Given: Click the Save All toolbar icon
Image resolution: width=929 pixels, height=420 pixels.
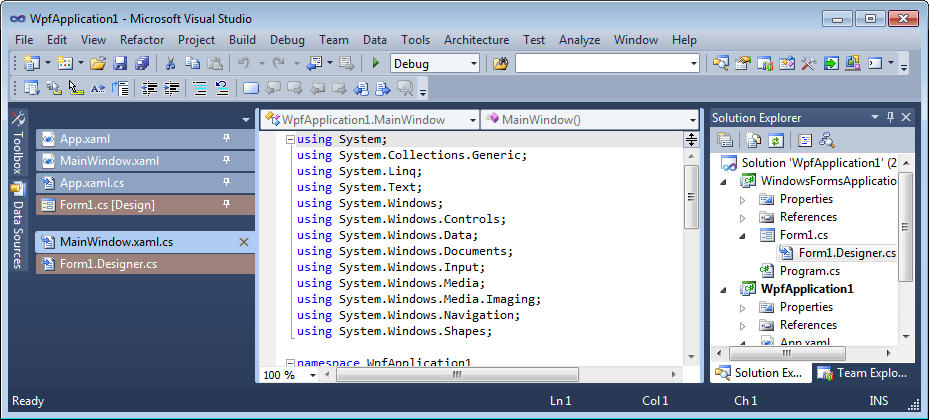Looking at the screenshot, I should [141, 63].
